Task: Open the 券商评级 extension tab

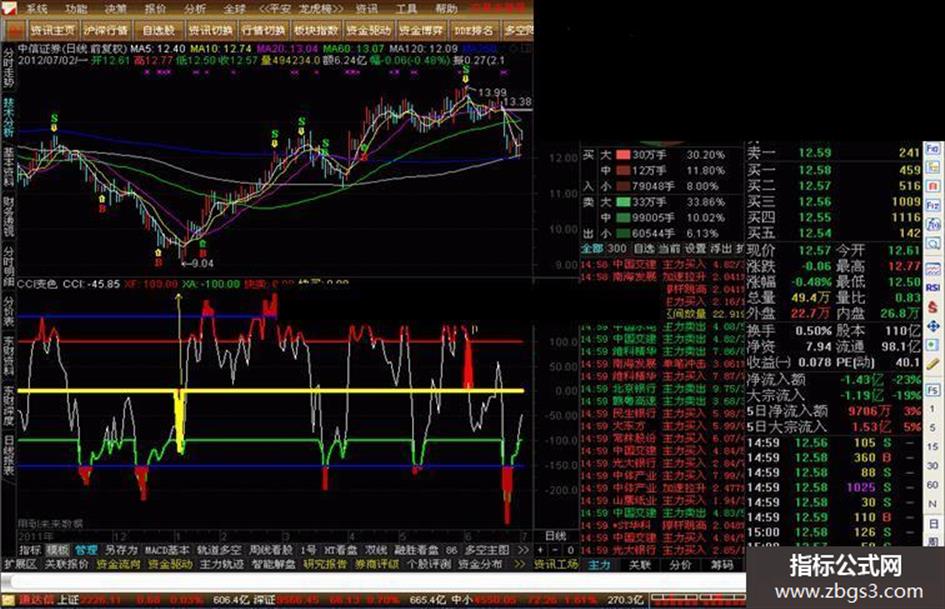Action: pos(377,564)
